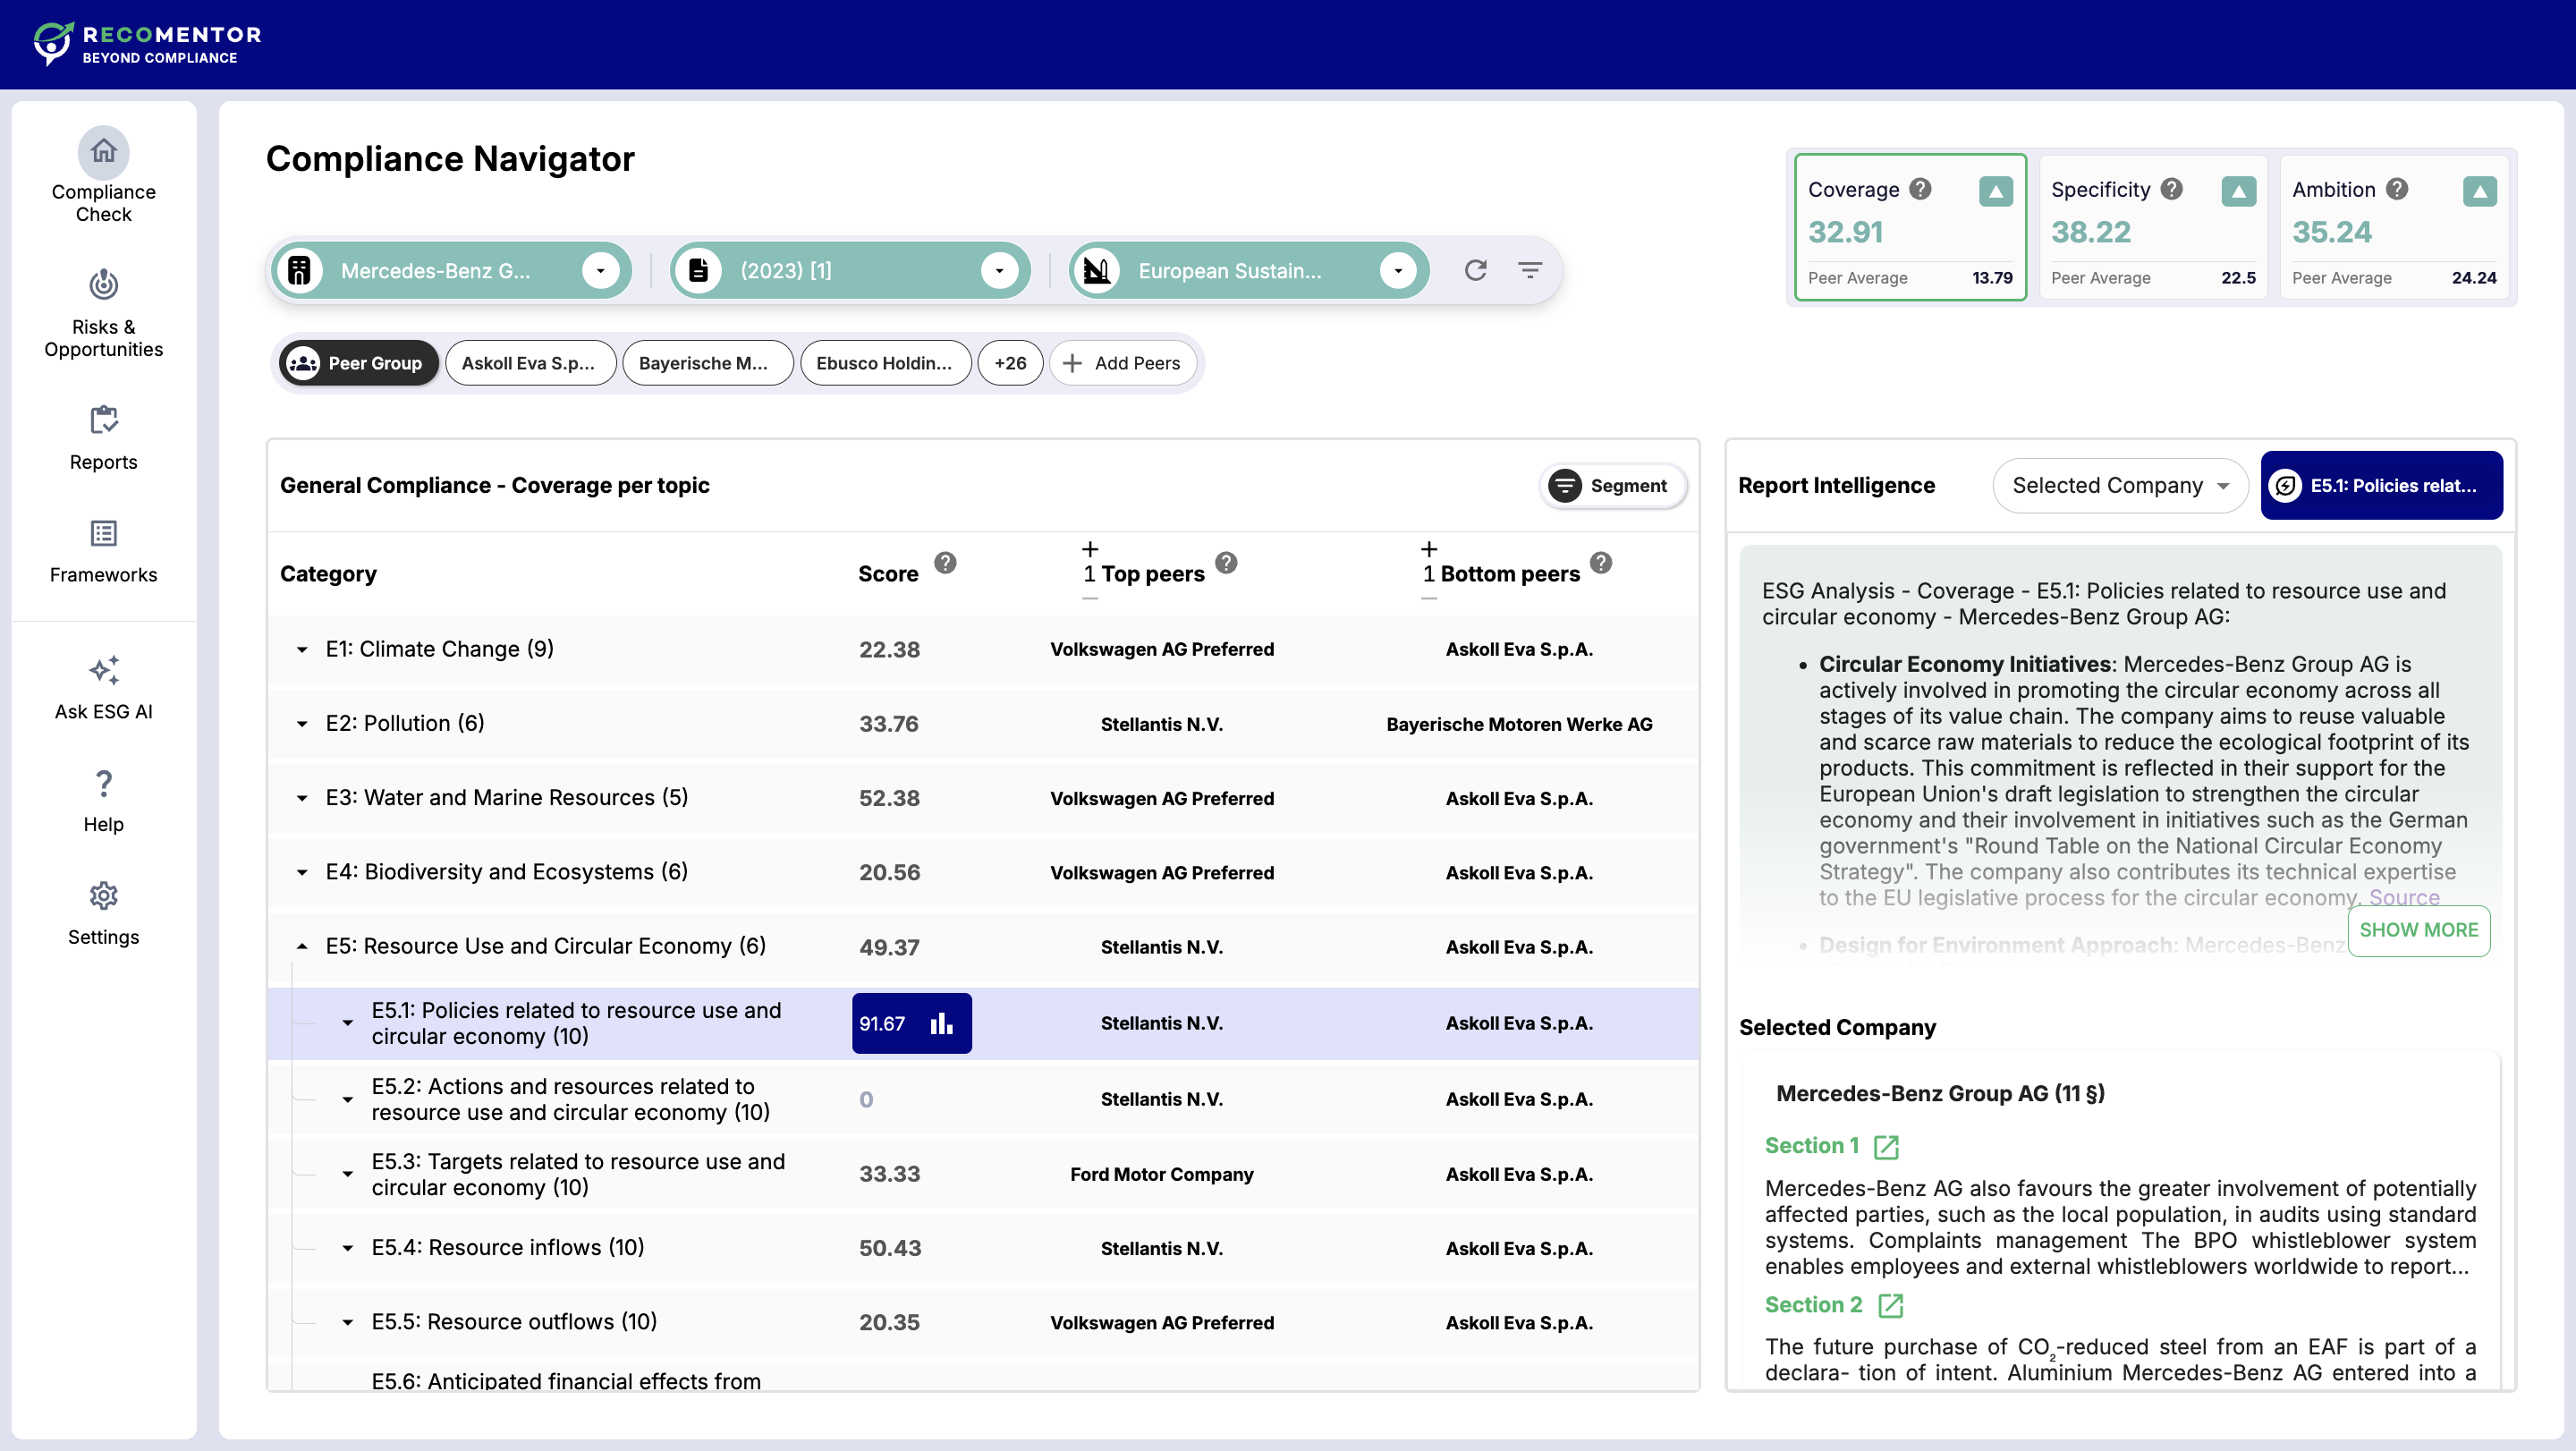This screenshot has height=1451, width=2576.
Task: Click the 91.67 score bar chart
Action: click(x=941, y=1023)
